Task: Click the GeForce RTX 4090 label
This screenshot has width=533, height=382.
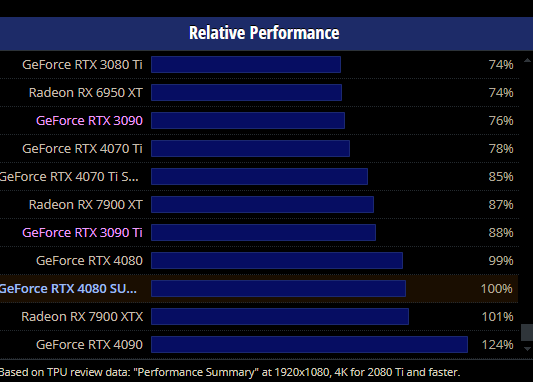Action: coord(89,345)
